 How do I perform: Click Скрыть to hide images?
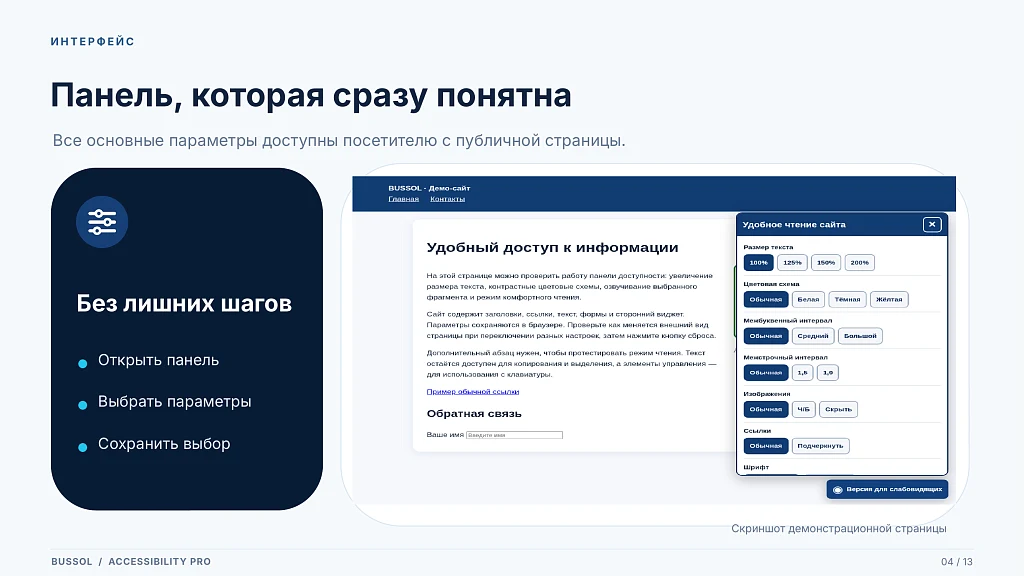(x=838, y=409)
